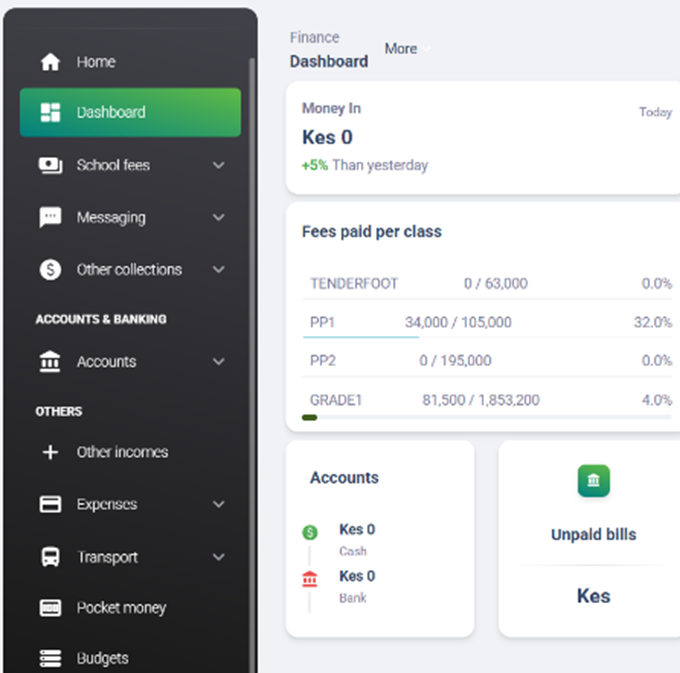680x673 pixels.
Task: Expand the Other collections chevron
Action: pyautogui.click(x=219, y=269)
